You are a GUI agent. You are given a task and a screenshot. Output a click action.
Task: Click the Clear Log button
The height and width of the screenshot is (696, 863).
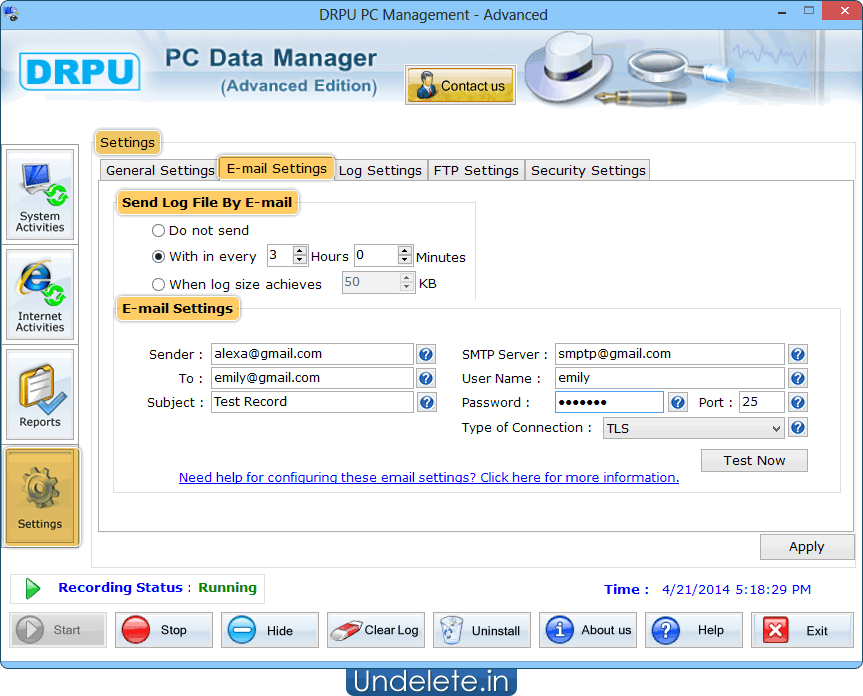376,630
